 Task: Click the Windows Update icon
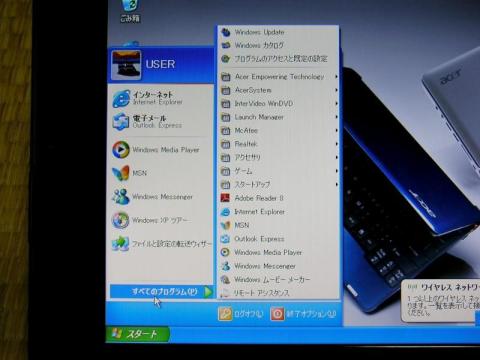tap(226, 32)
